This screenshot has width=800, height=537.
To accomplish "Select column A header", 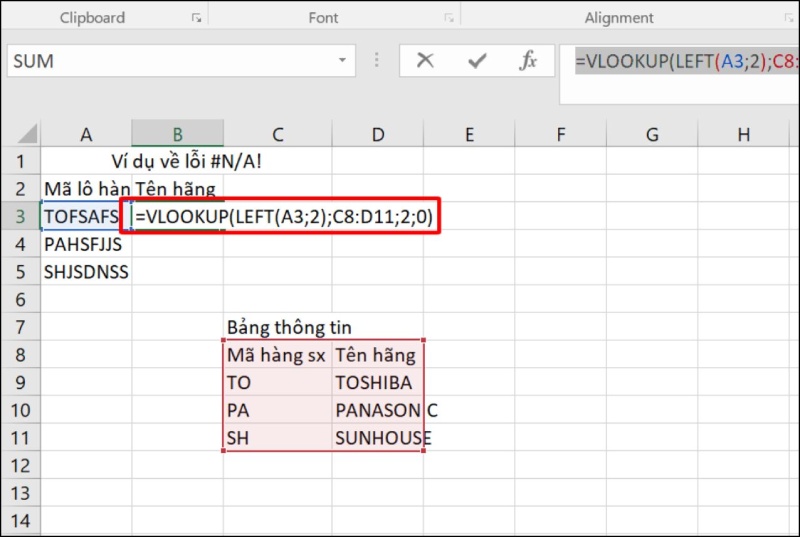I will (86, 134).
